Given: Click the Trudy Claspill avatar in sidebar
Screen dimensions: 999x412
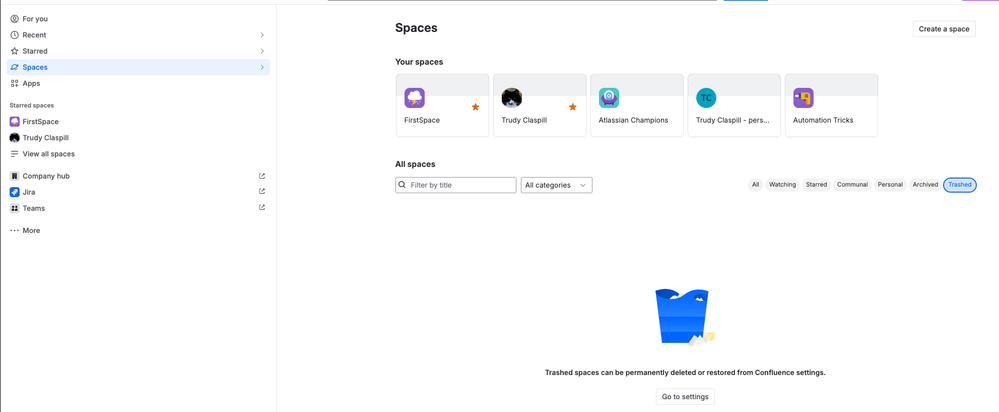Looking at the screenshot, I should click(x=15, y=138).
